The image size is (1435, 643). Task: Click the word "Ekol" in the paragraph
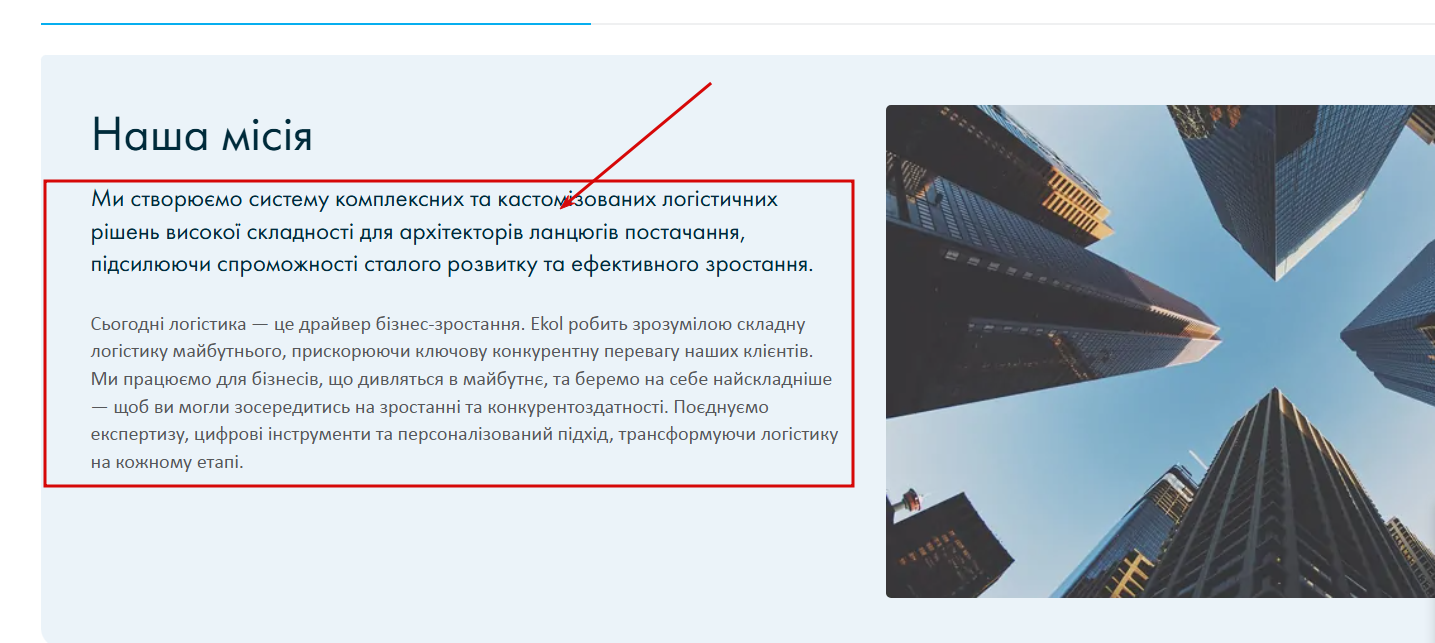[548, 324]
